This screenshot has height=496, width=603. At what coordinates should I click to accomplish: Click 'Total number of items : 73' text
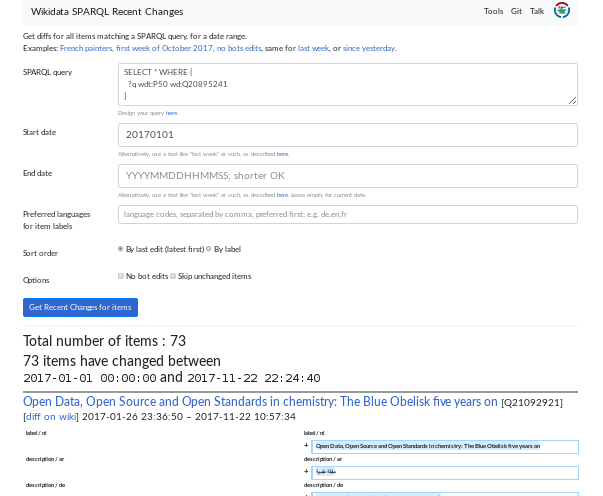click(x=105, y=341)
